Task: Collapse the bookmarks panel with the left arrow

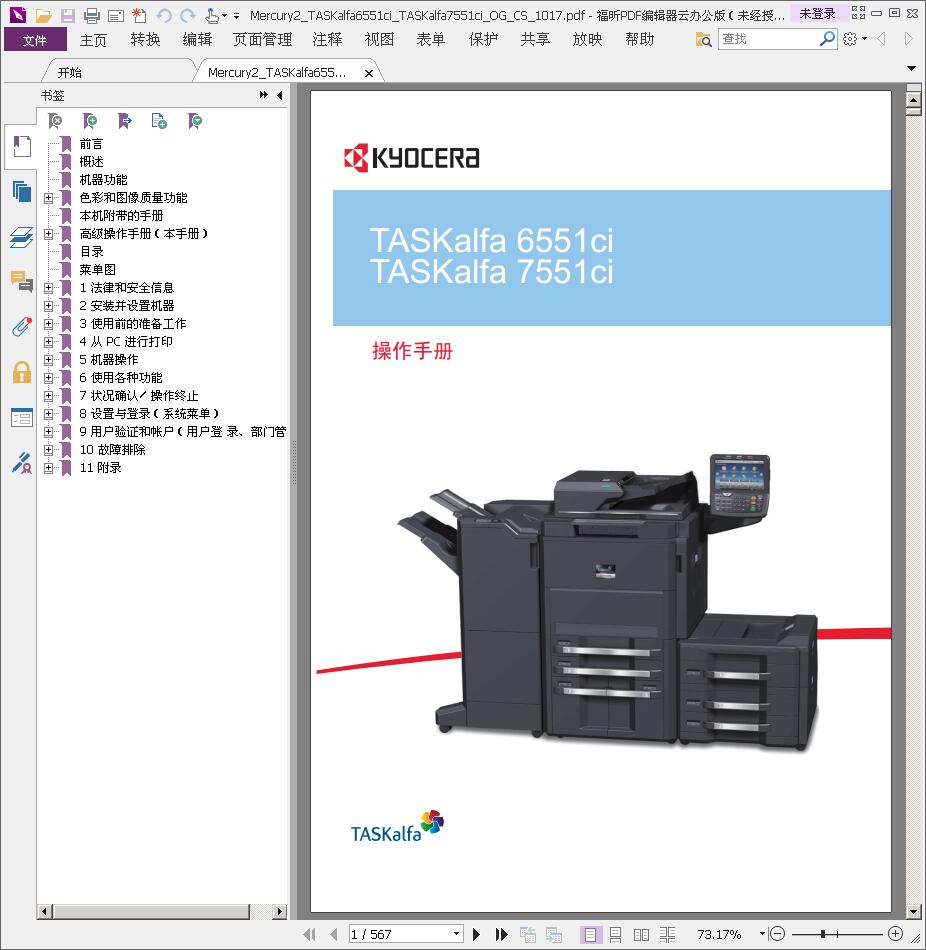Action: [x=279, y=95]
